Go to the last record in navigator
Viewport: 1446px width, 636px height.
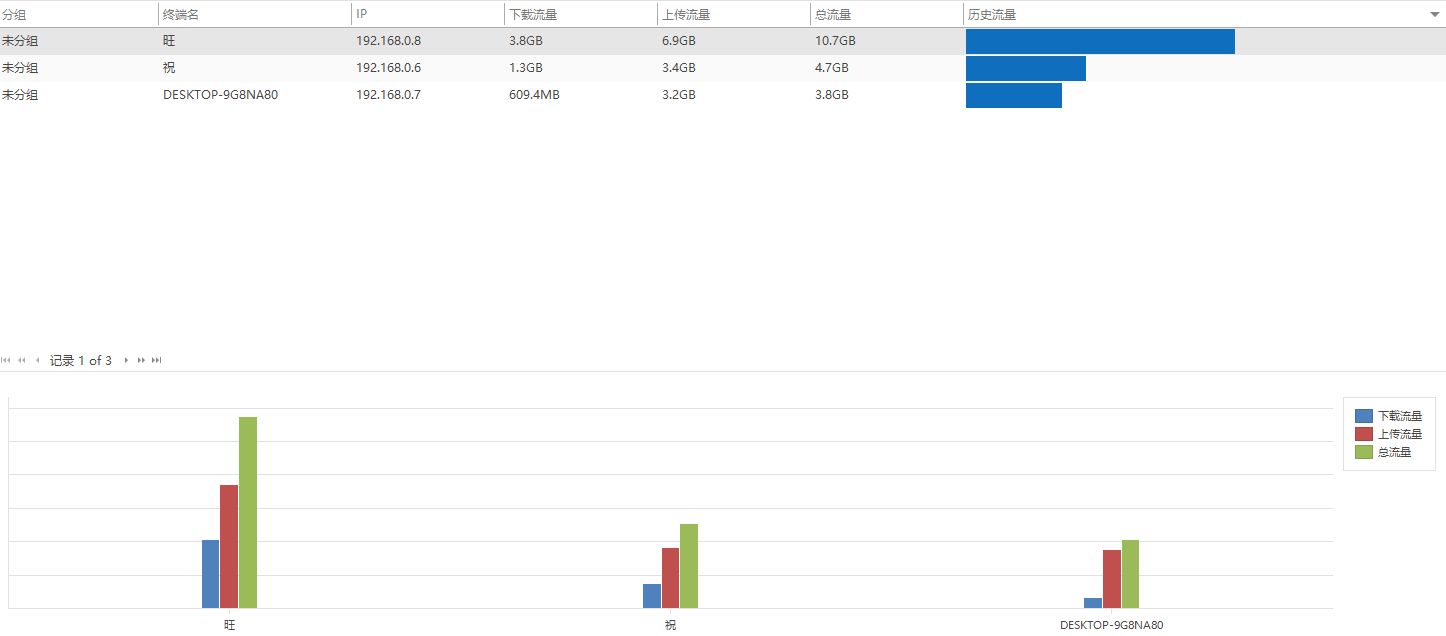157,360
